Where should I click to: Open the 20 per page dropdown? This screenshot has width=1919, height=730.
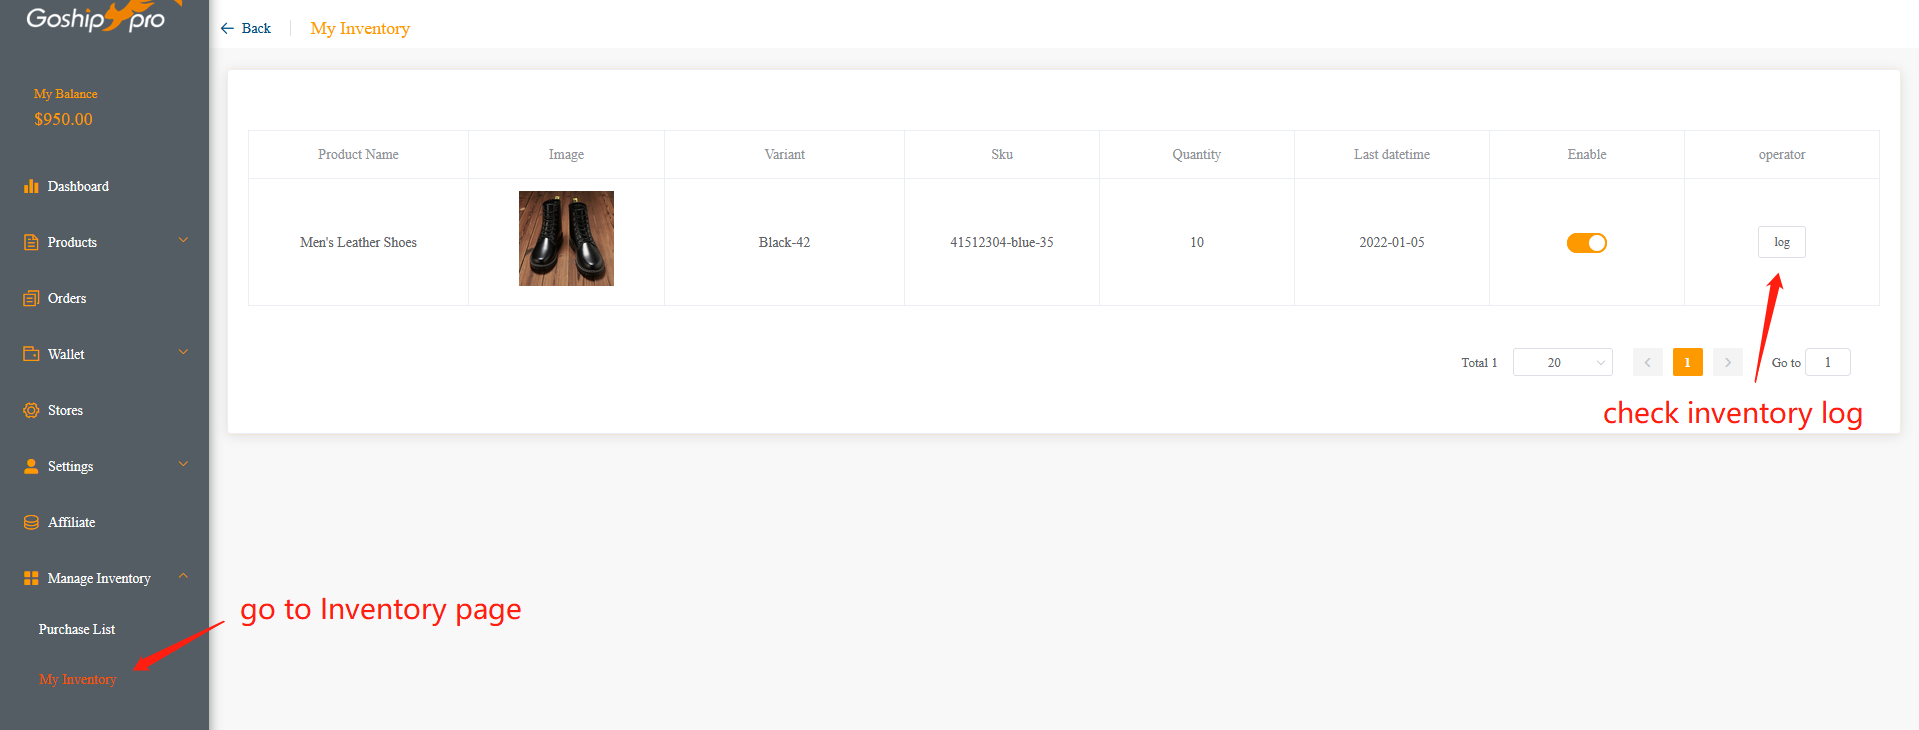pyautogui.click(x=1562, y=362)
